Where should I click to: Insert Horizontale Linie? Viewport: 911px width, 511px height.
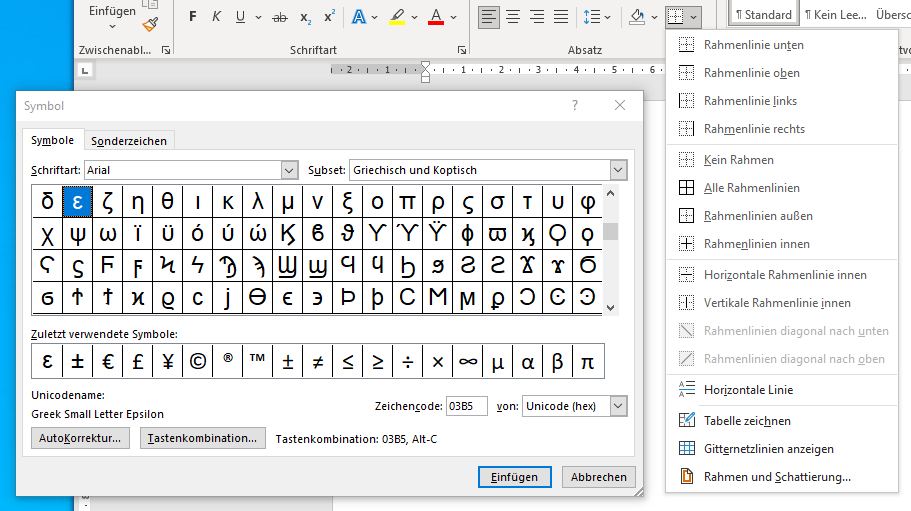[x=781, y=390]
